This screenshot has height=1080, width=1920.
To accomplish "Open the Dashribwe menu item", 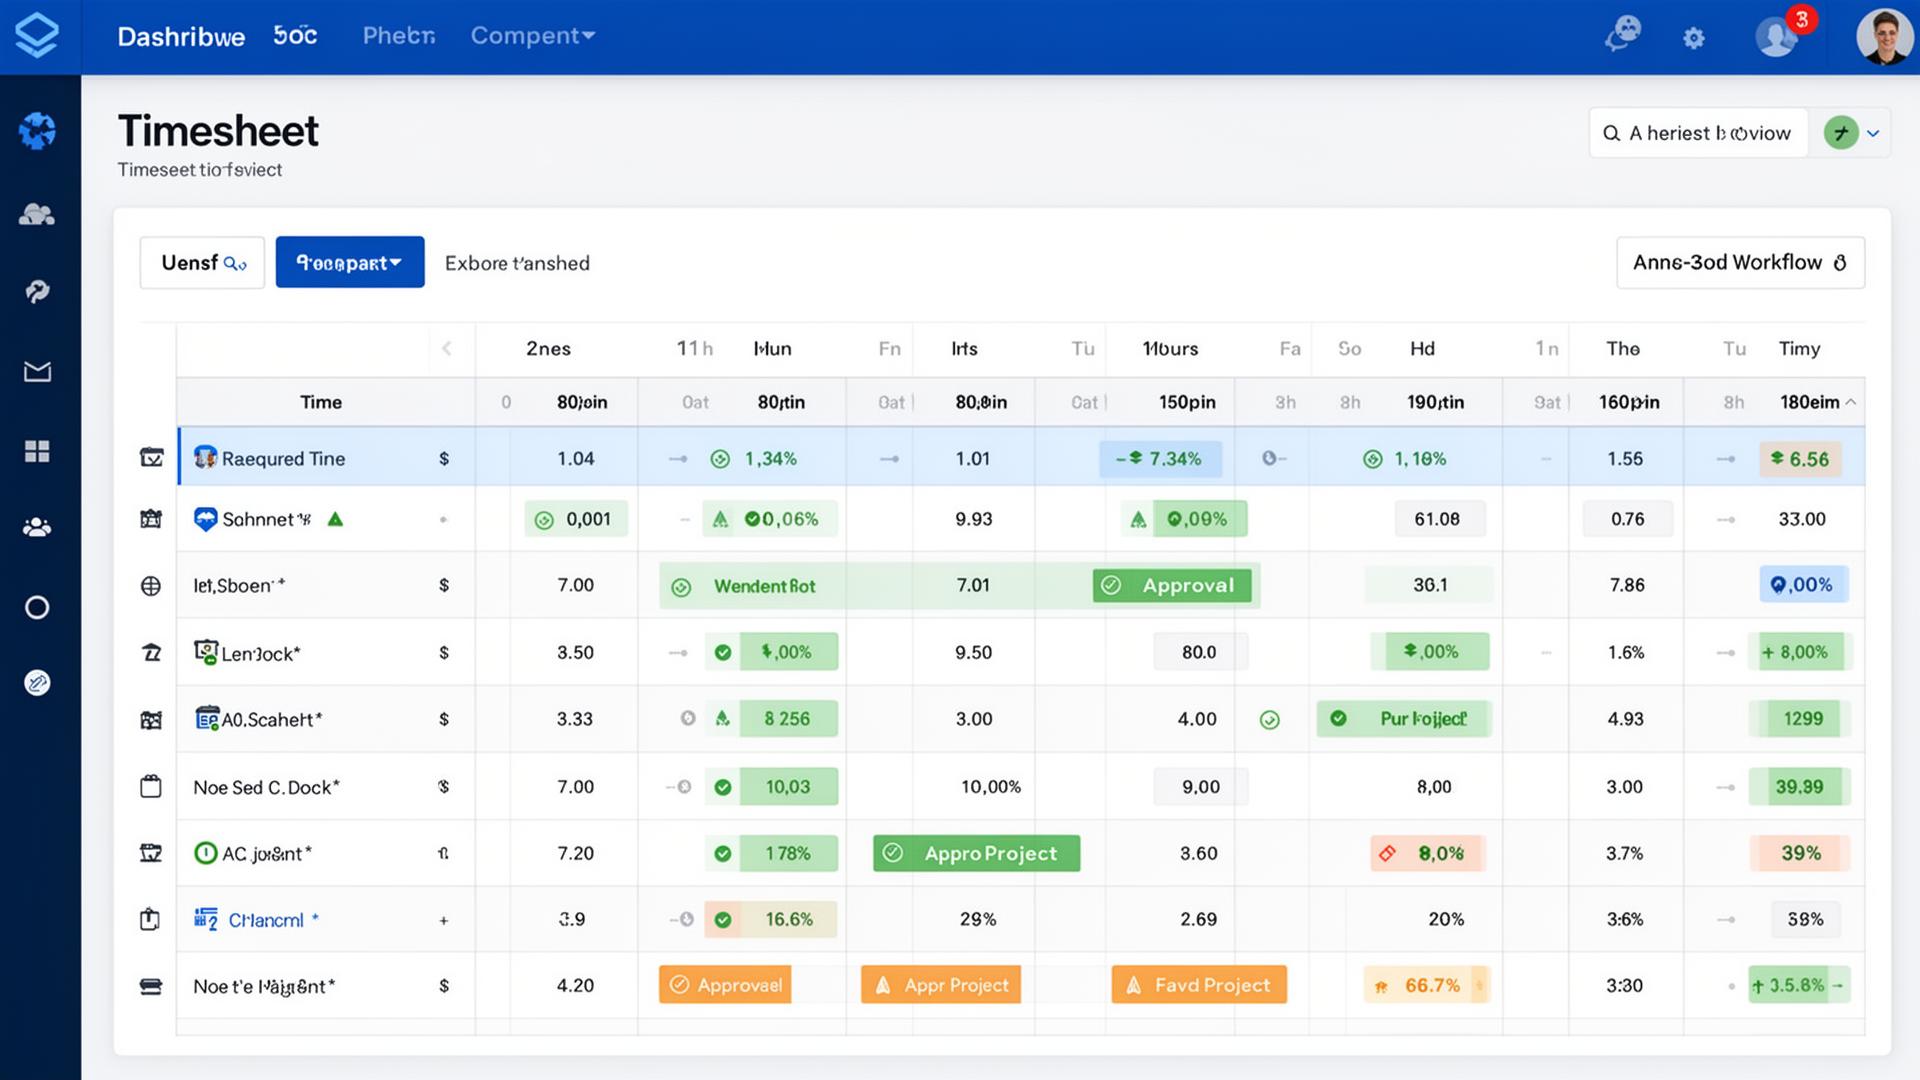I will coord(181,37).
